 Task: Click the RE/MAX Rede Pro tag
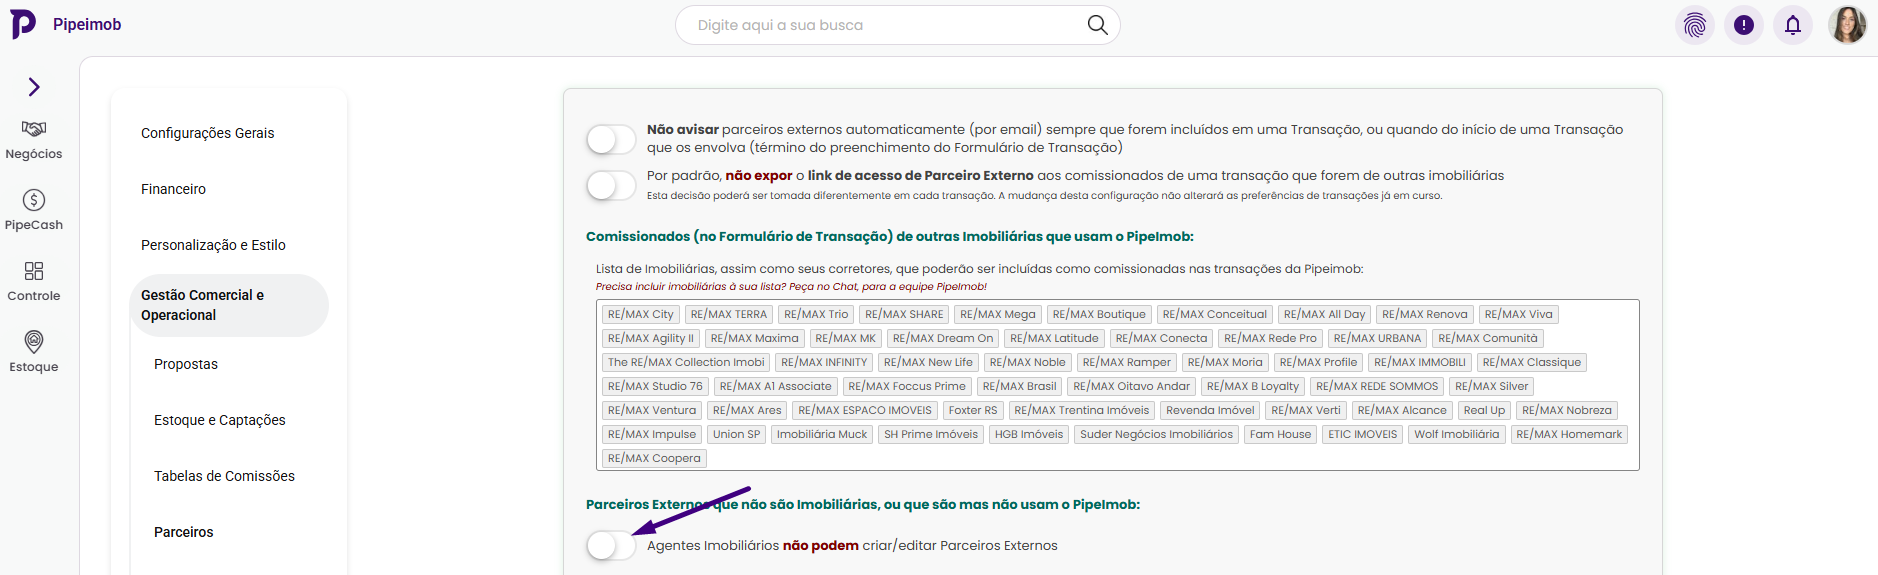point(1270,338)
